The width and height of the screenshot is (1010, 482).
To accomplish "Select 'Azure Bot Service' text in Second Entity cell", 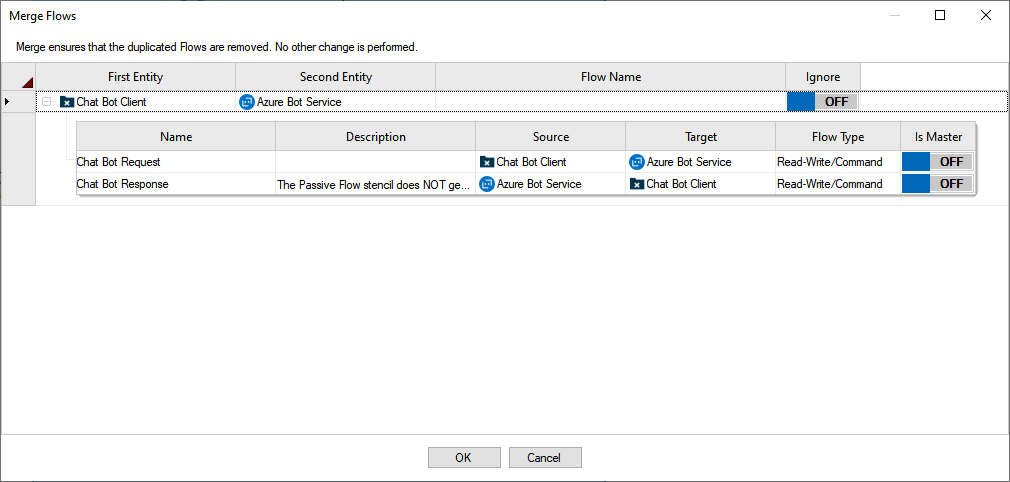I will click(x=299, y=102).
